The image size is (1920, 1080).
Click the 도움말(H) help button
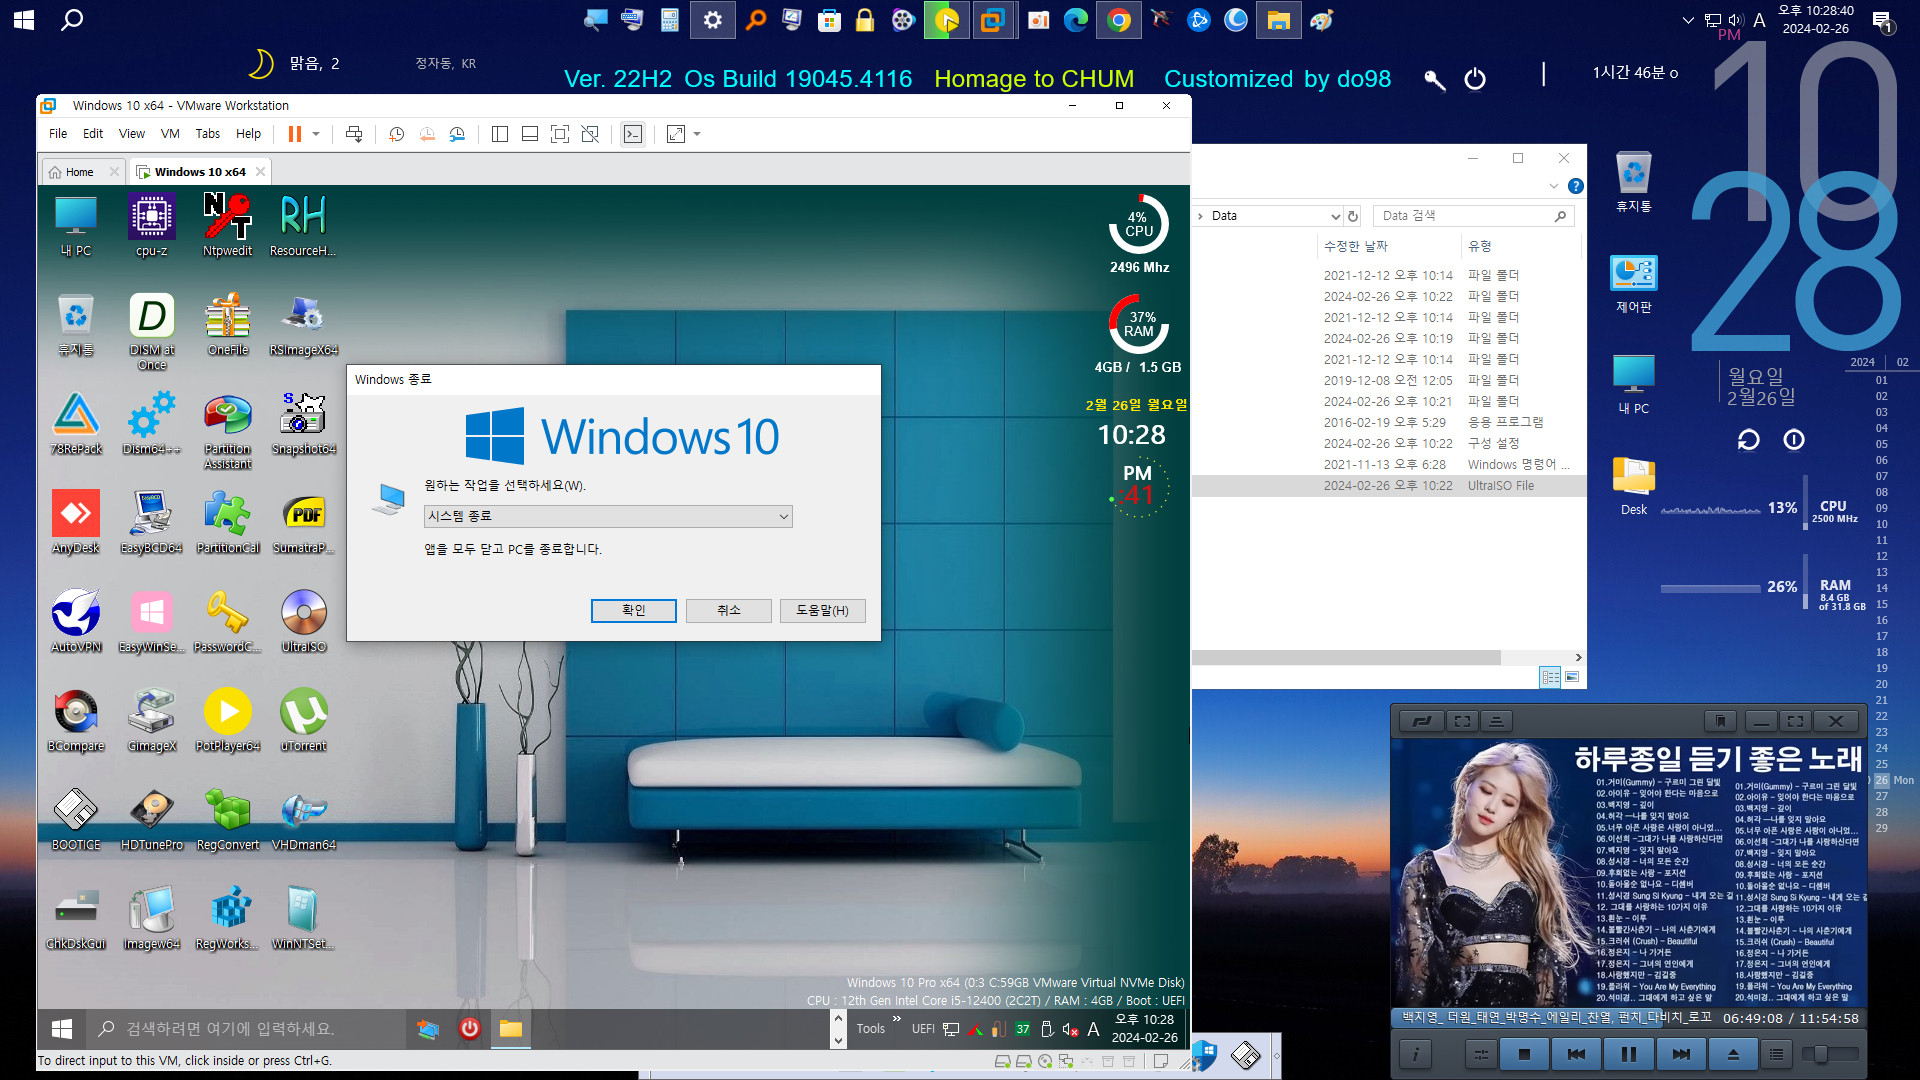click(823, 610)
